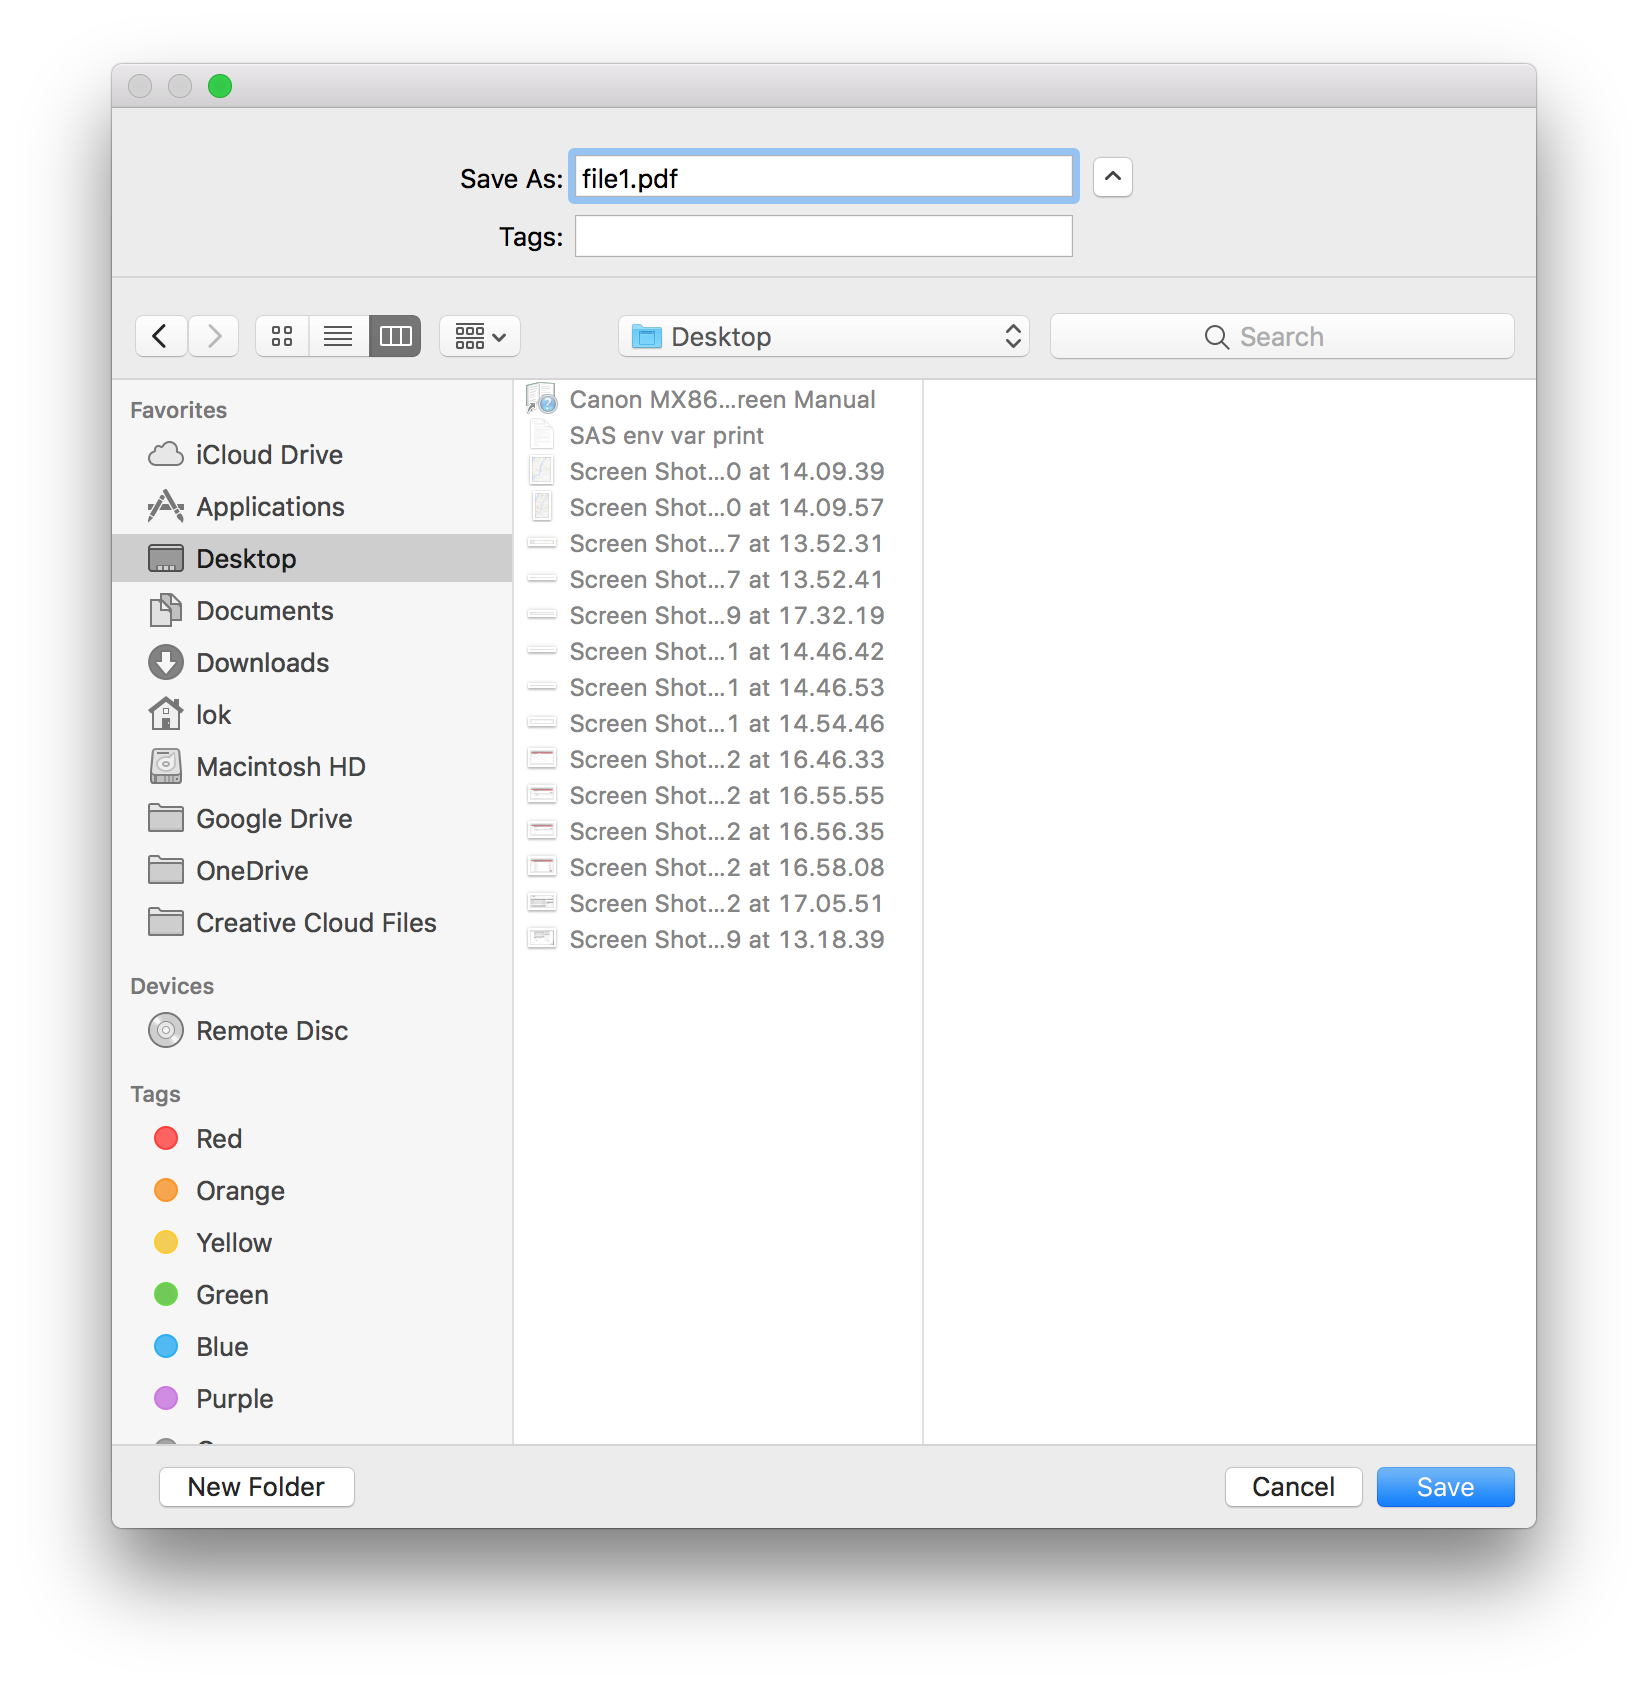Select Screen Shot...0 at 14.09.39

(718, 472)
